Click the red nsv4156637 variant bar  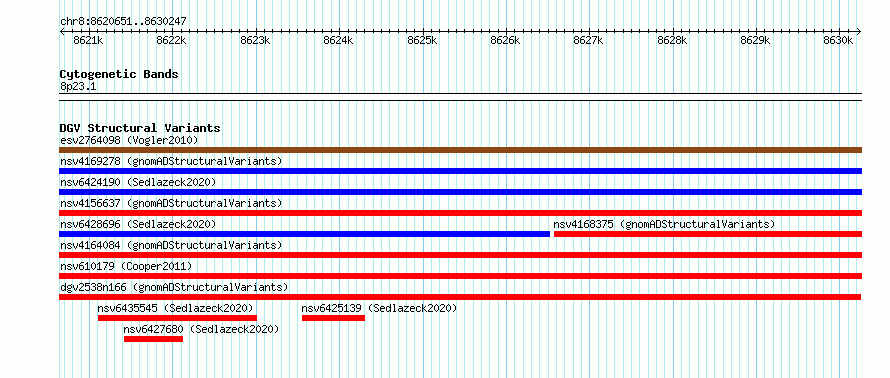[x=460, y=213]
